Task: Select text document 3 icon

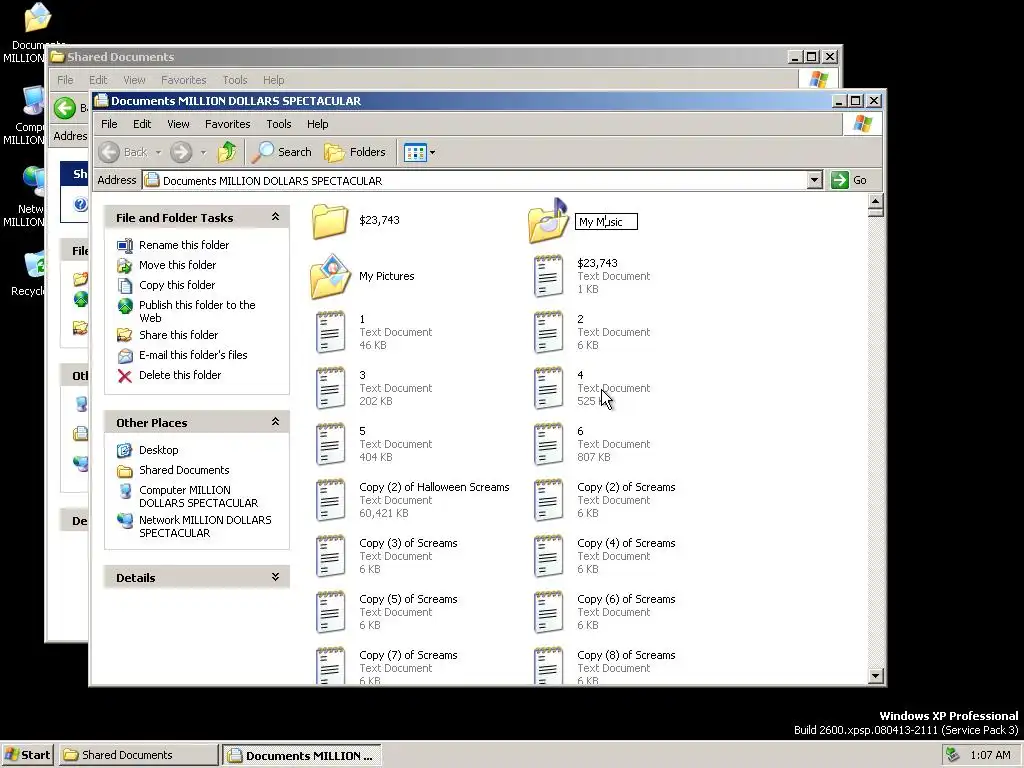Action: click(330, 388)
